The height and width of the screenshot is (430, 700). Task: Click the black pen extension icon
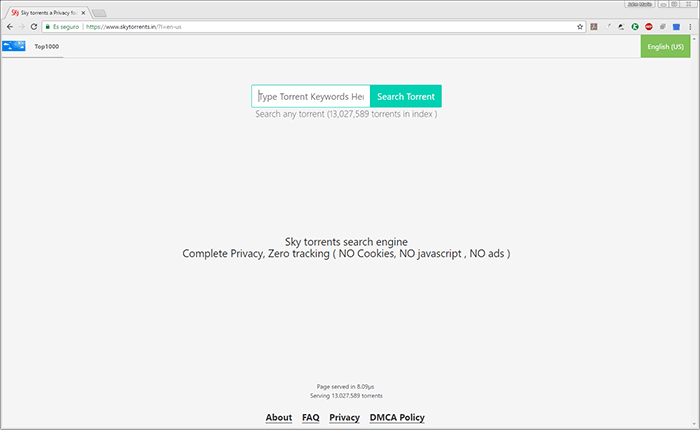(621, 27)
